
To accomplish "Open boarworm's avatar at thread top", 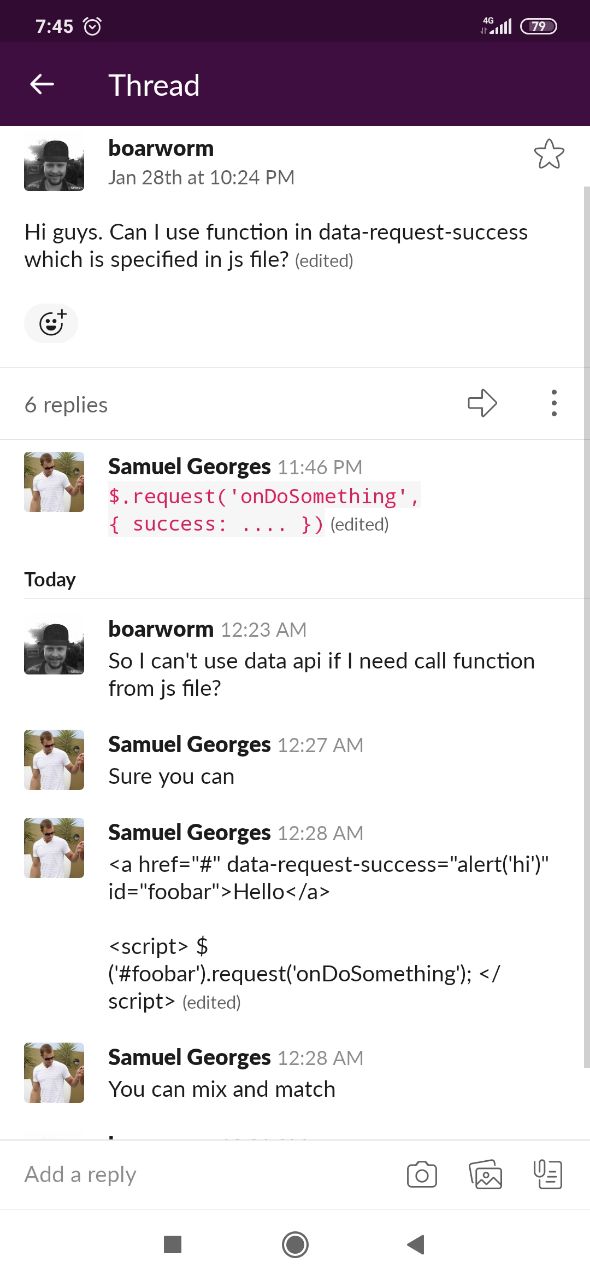I will coord(54,161).
